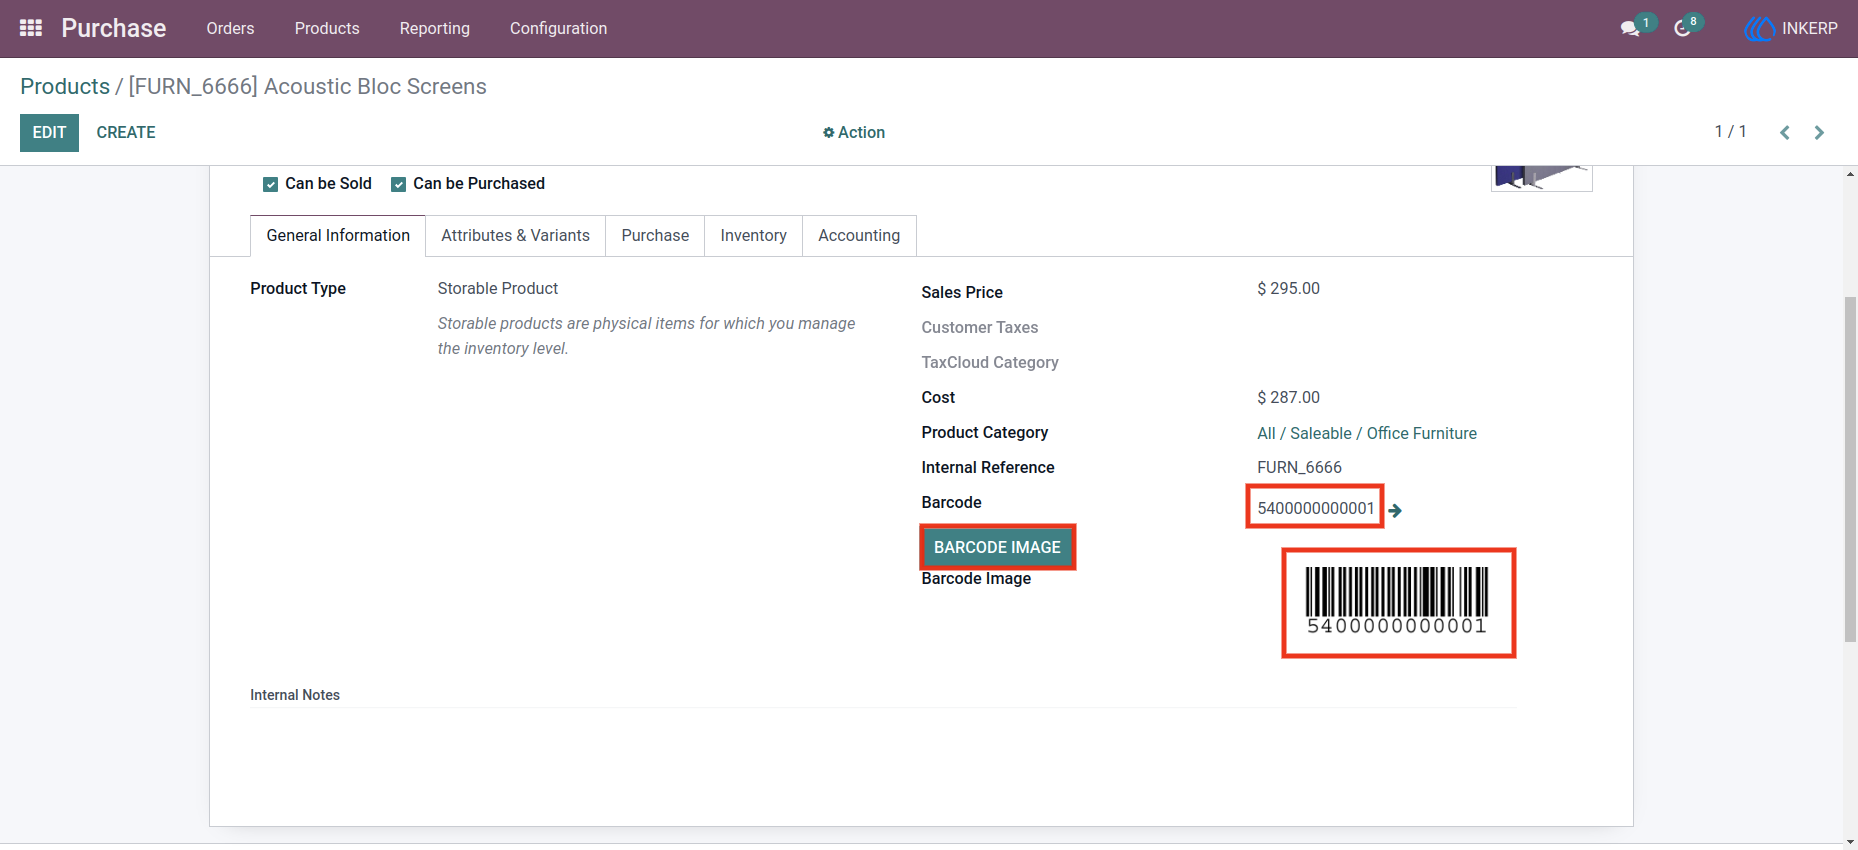Viewport: 1858px width, 850px height.
Task: Open the conversations chat icon
Action: coord(1631,28)
